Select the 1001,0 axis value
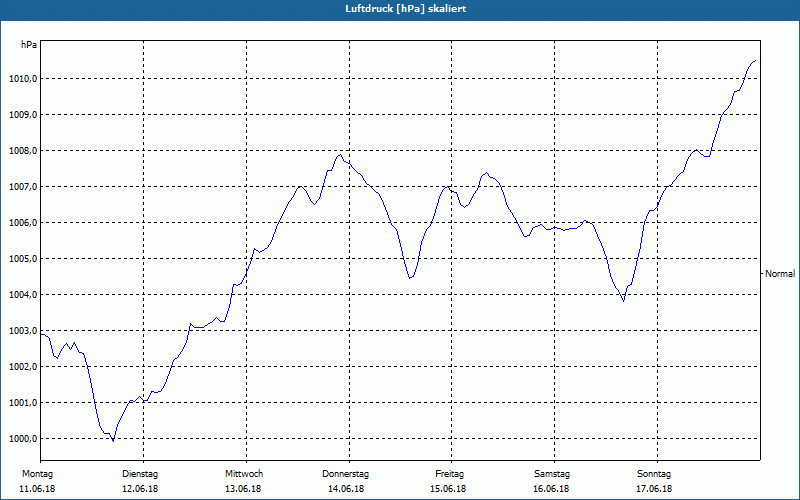Screen dimensions: 800x500 (x=23, y=403)
